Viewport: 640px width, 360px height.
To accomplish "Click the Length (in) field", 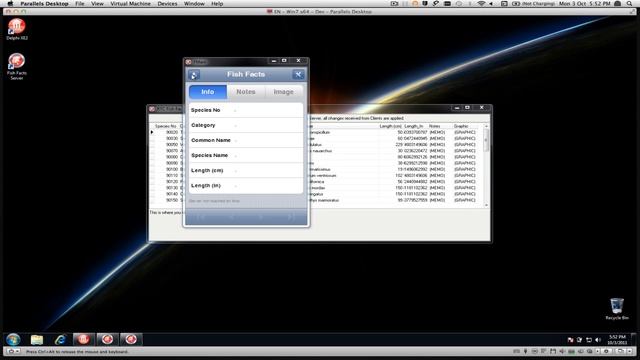I will [x=246, y=186].
